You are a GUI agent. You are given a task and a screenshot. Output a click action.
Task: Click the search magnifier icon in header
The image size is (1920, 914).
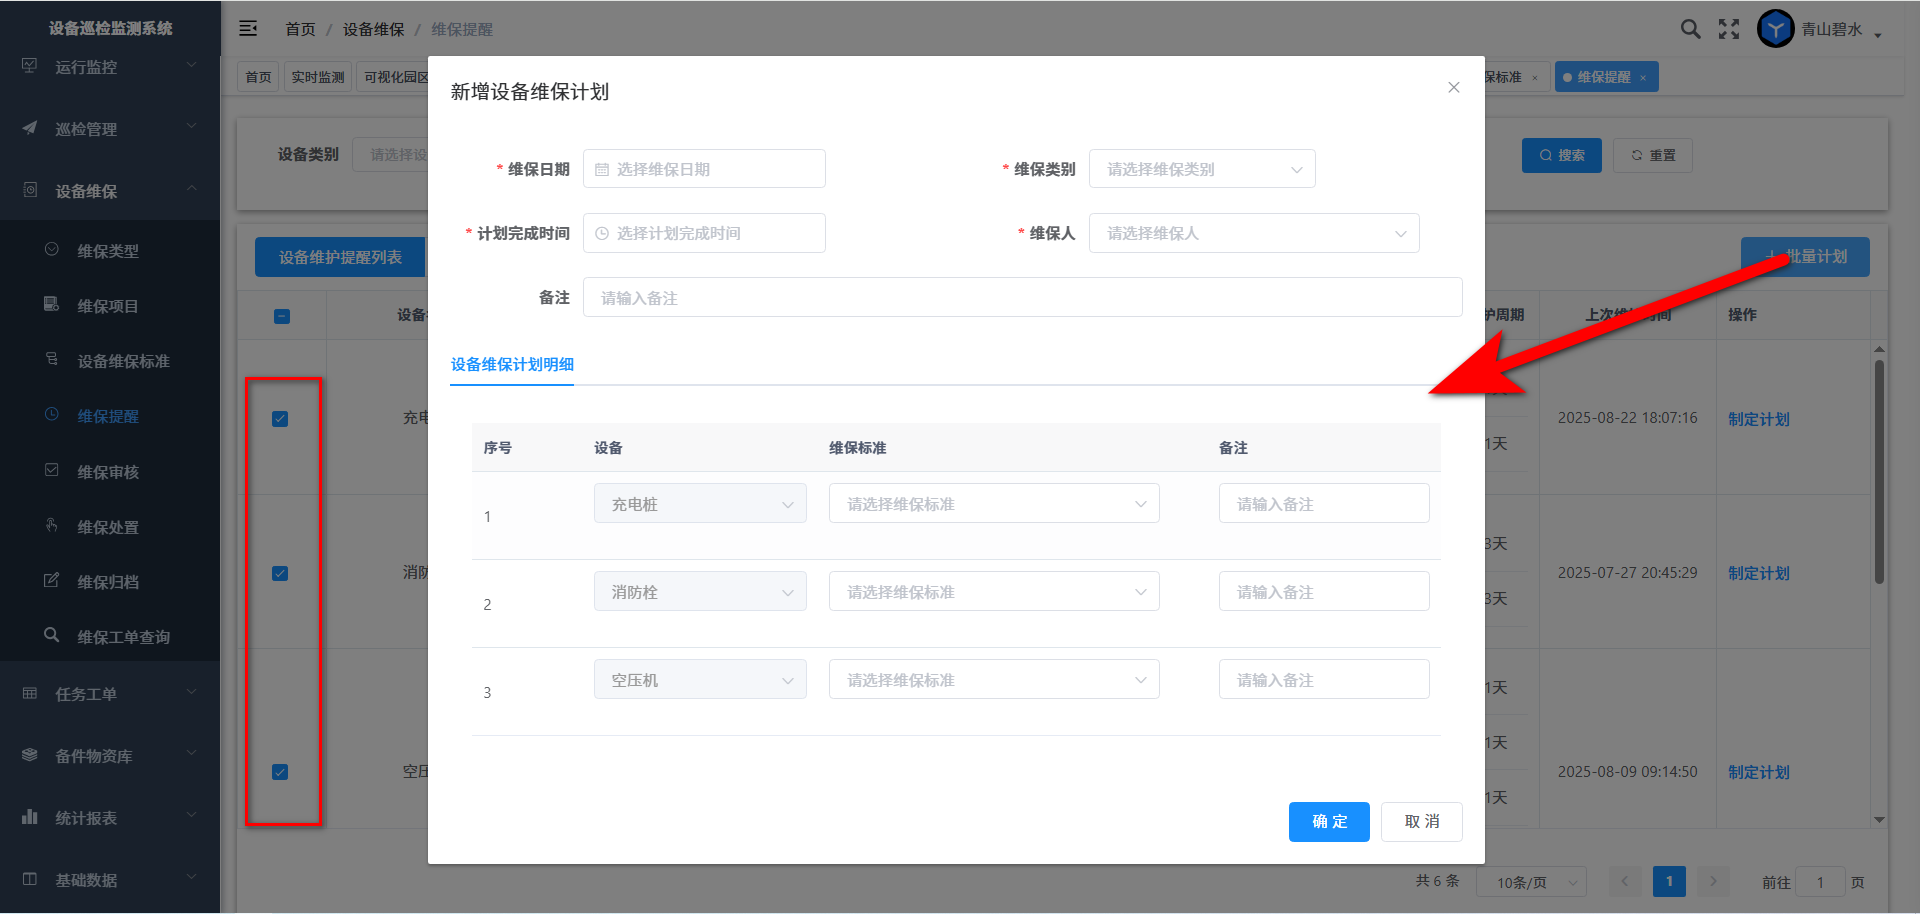(x=1690, y=29)
